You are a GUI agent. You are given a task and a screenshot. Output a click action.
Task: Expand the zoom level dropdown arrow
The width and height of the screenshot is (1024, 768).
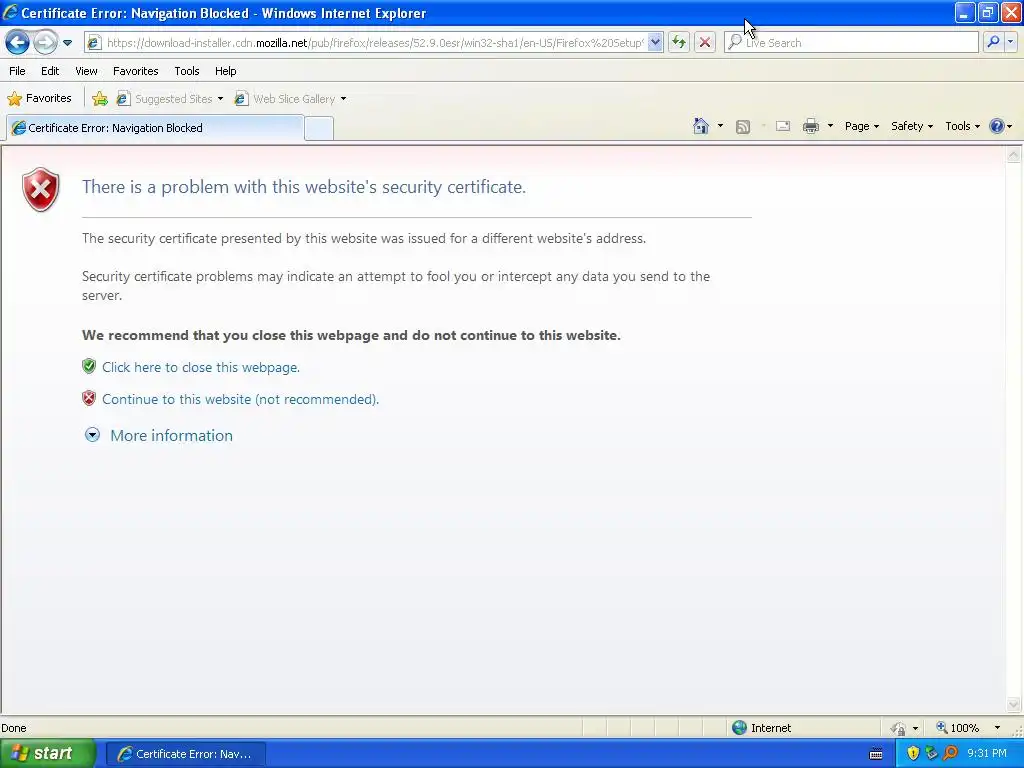click(997, 728)
